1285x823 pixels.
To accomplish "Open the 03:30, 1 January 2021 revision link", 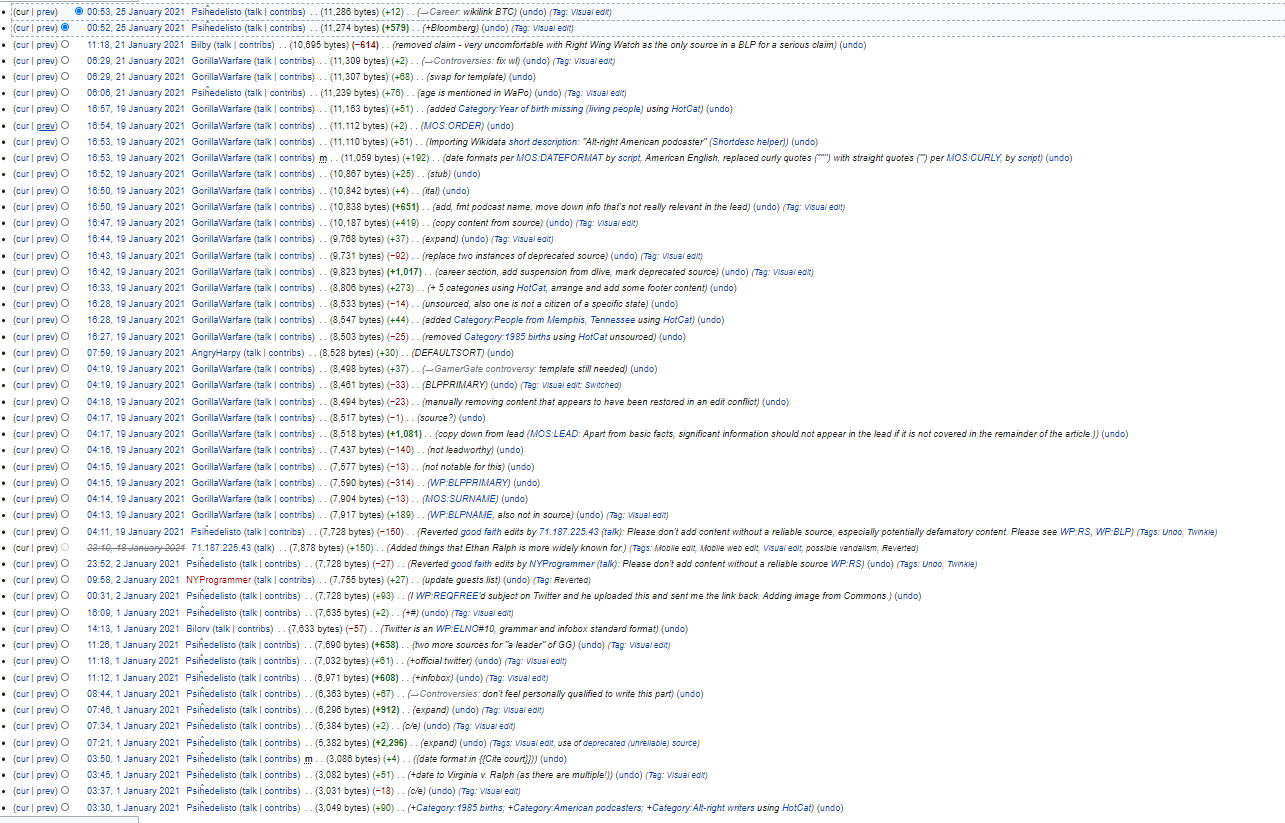I will [133, 808].
